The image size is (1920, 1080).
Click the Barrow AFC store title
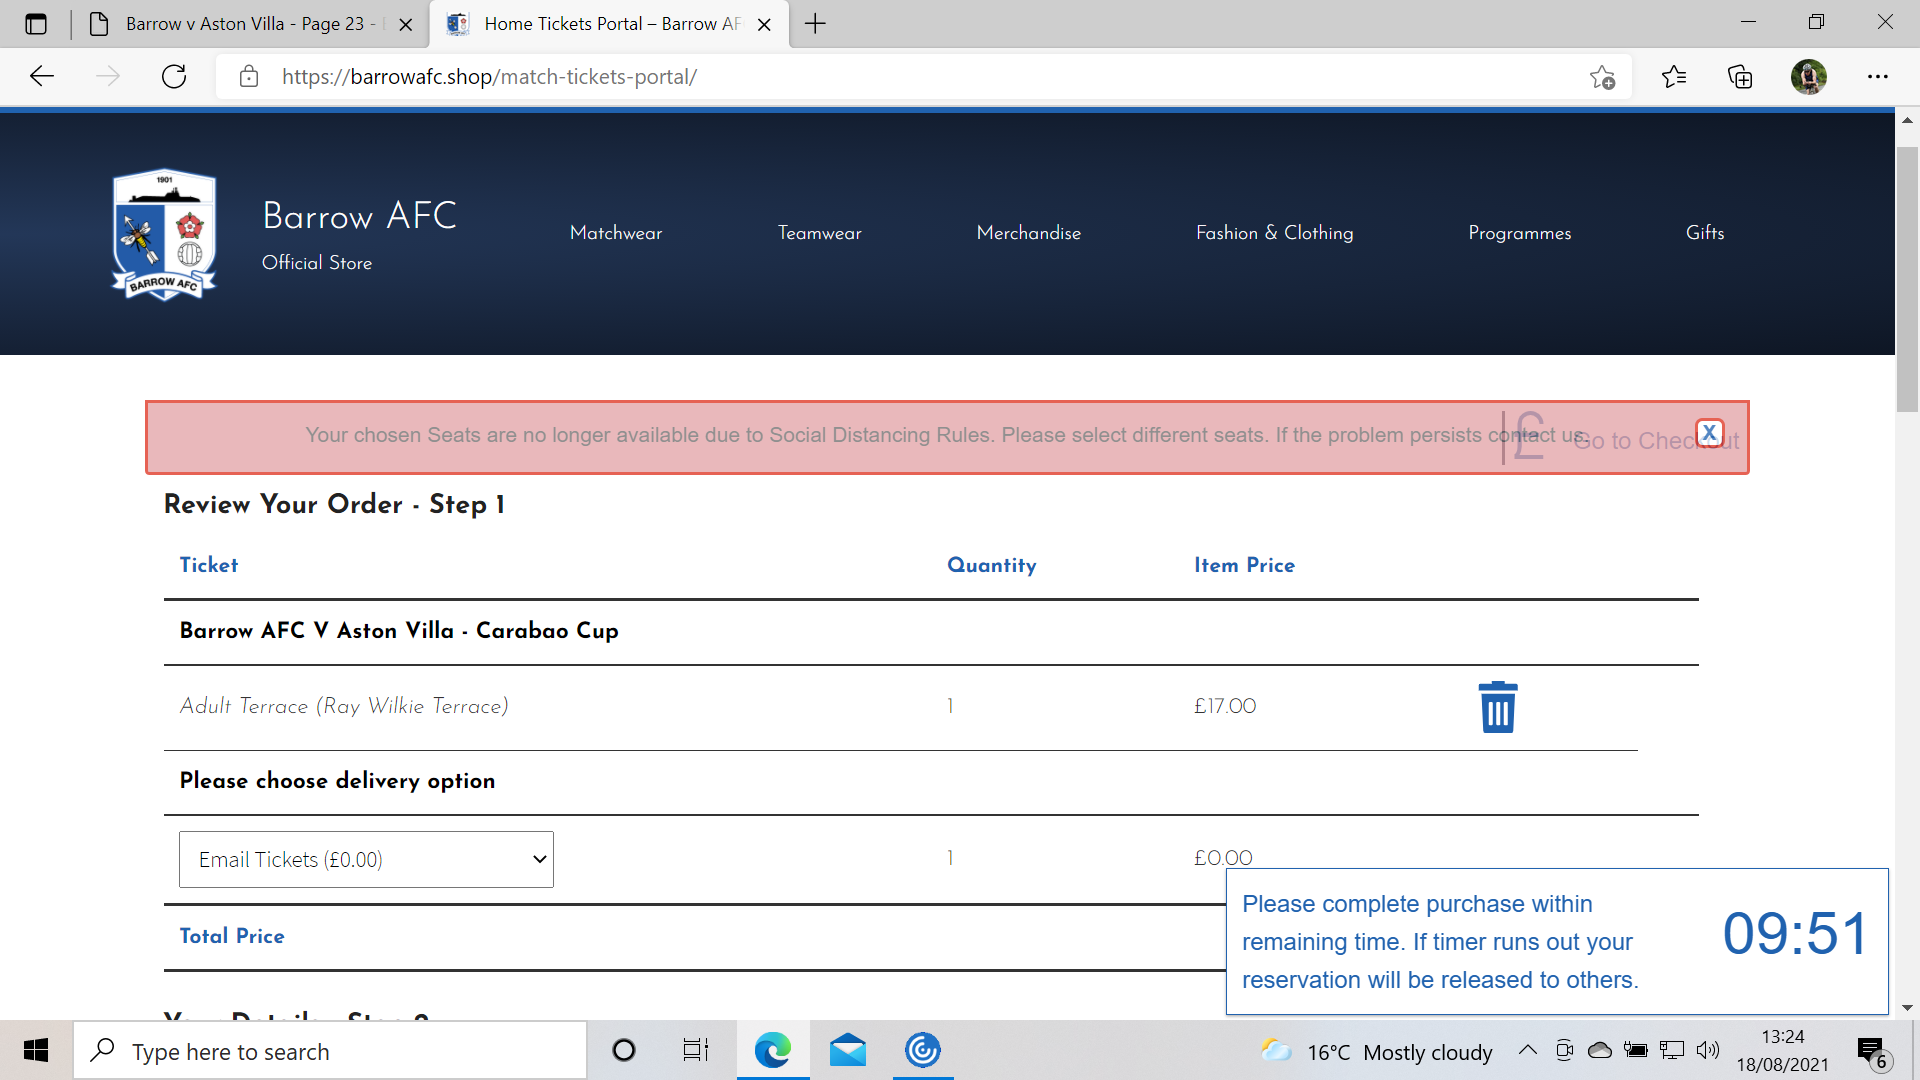[x=359, y=215]
